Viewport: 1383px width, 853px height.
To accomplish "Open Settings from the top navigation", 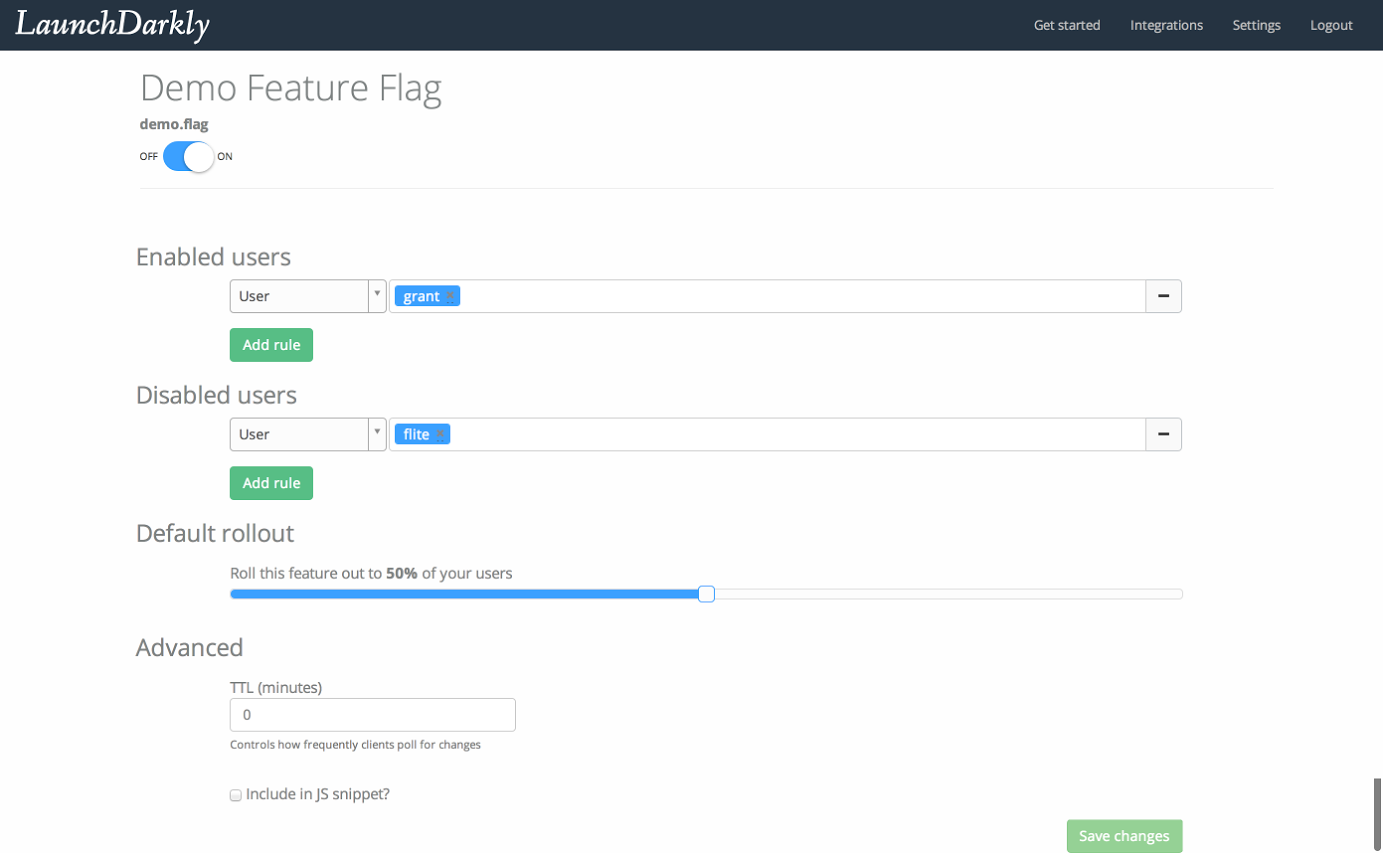I will [1256, 25].
